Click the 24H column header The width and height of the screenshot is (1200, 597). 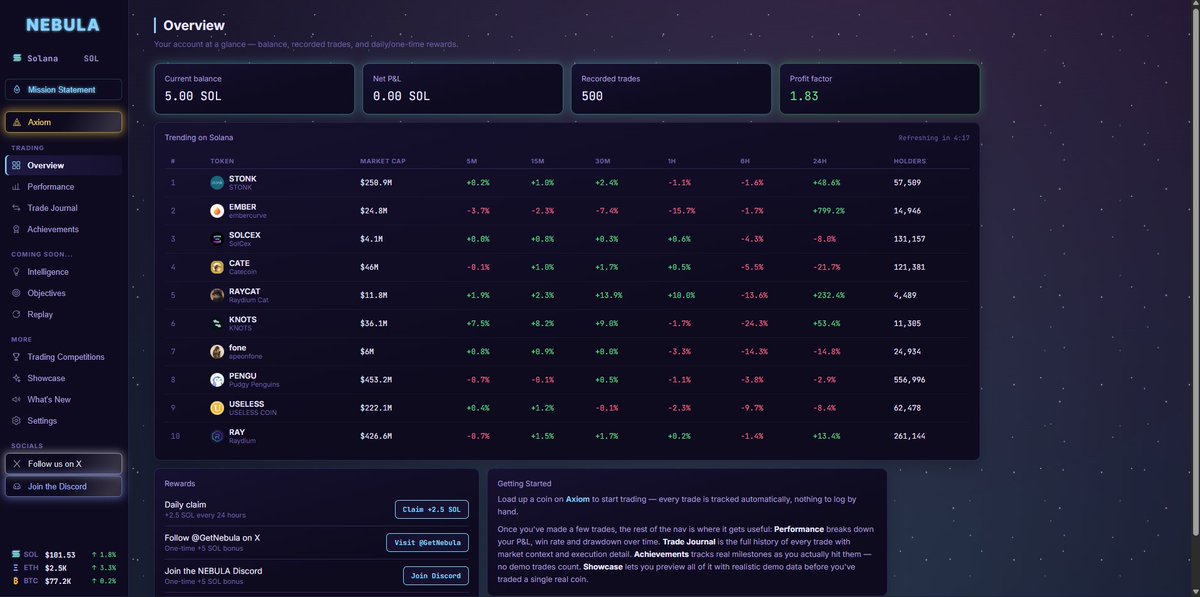tap(819, 161)
